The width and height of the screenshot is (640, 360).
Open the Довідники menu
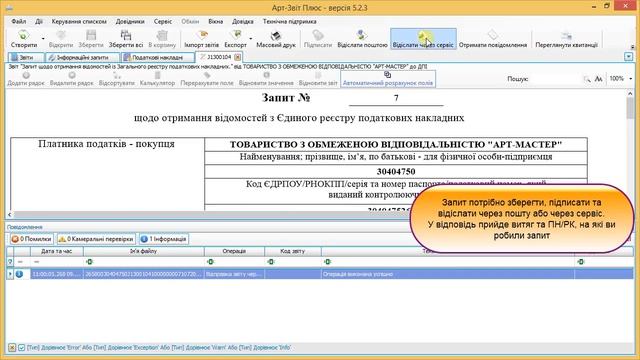point(130,21)
